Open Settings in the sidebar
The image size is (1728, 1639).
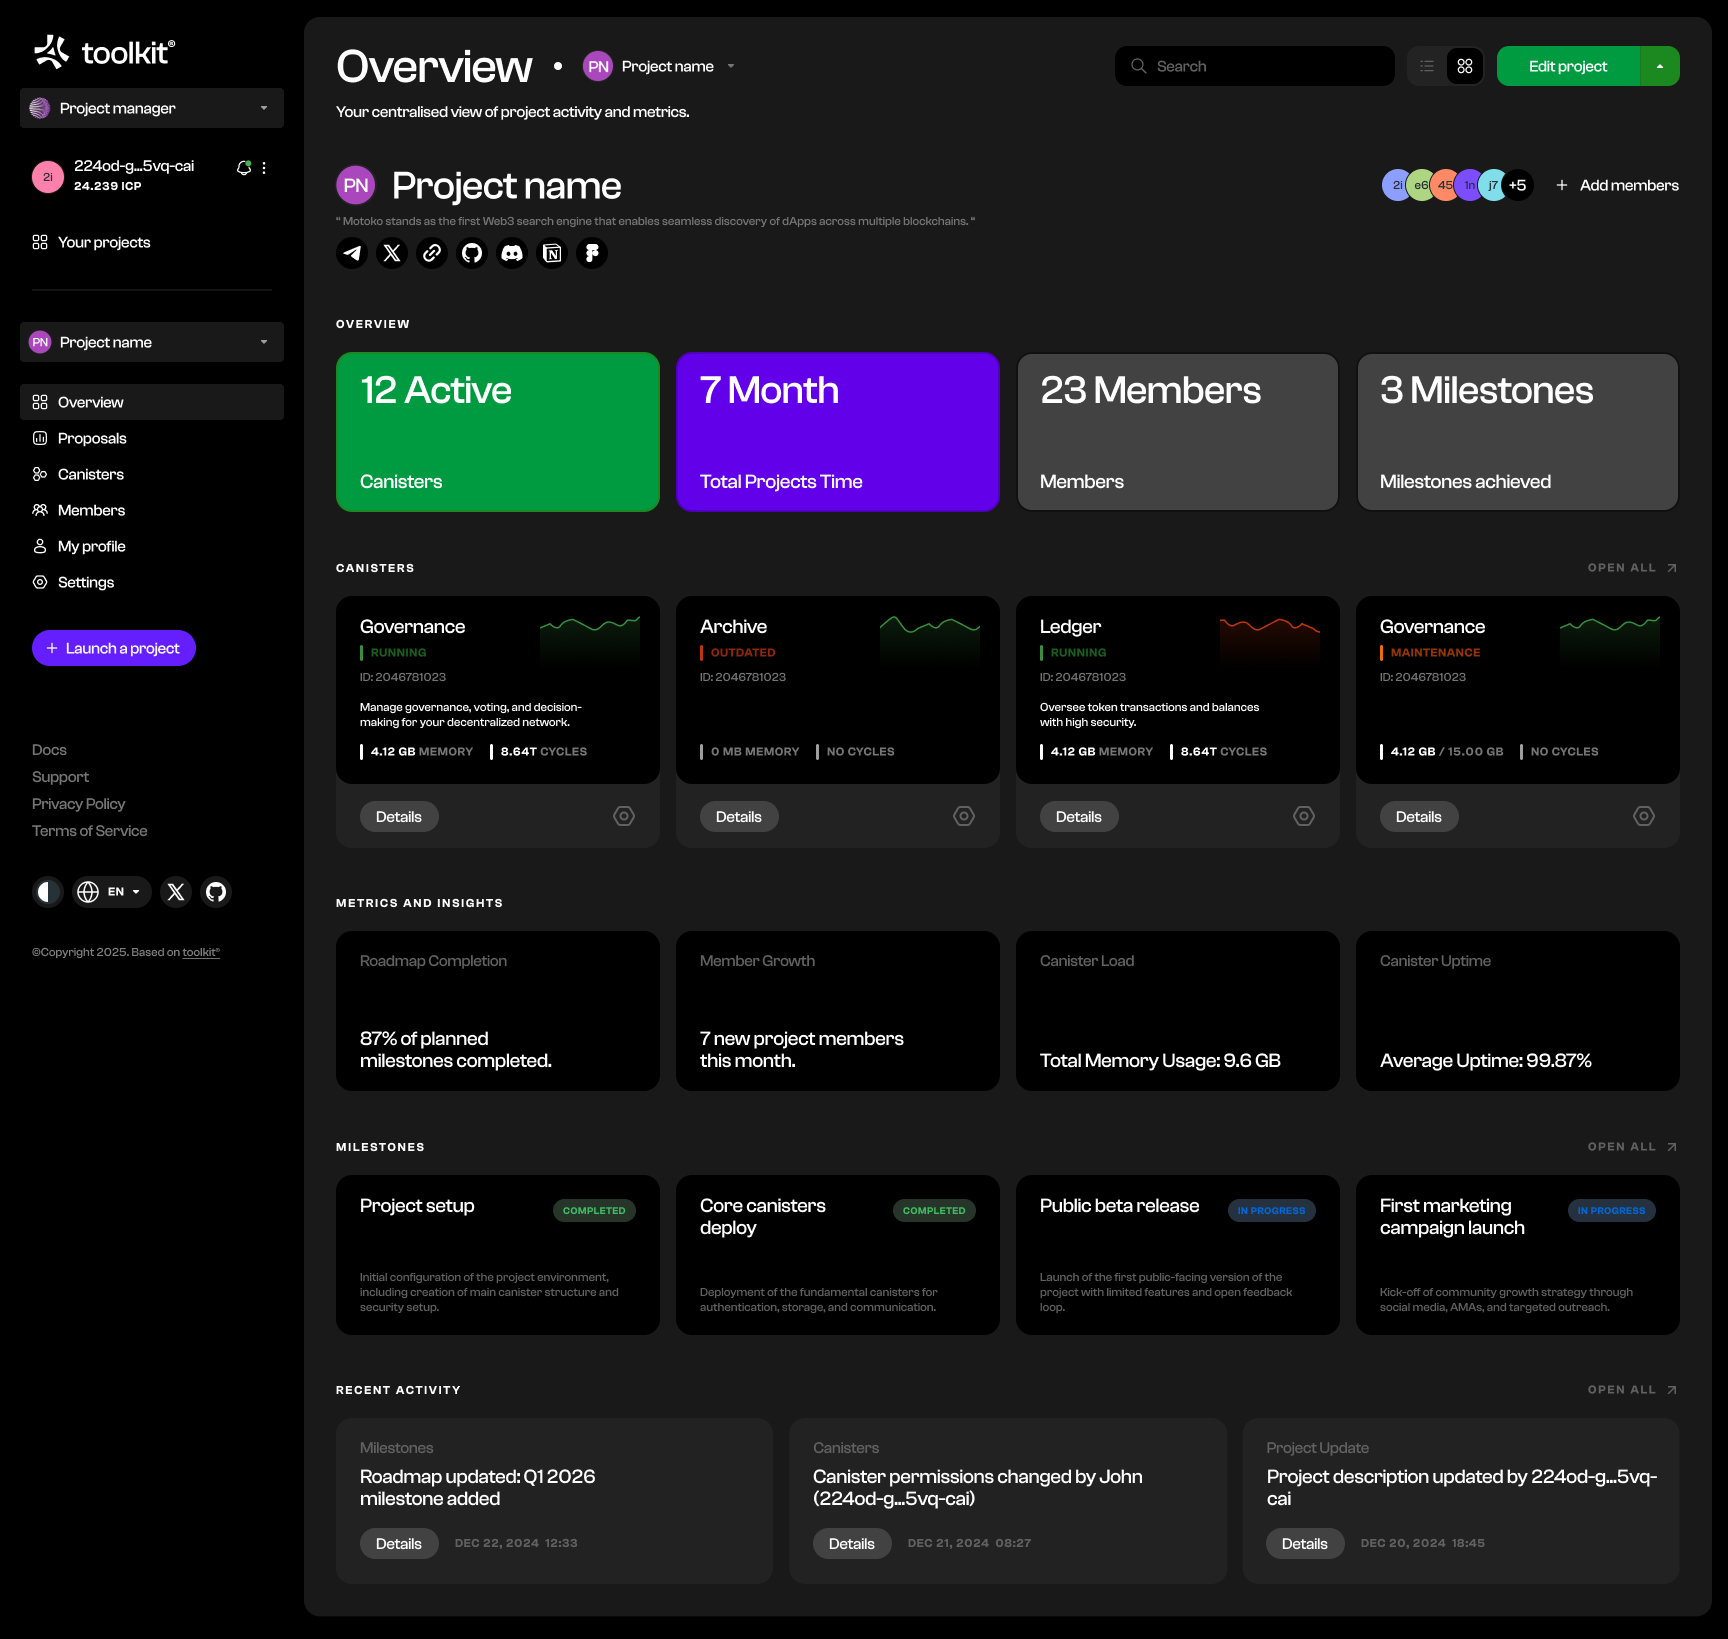pyautogui.click(x=152, y=582)
